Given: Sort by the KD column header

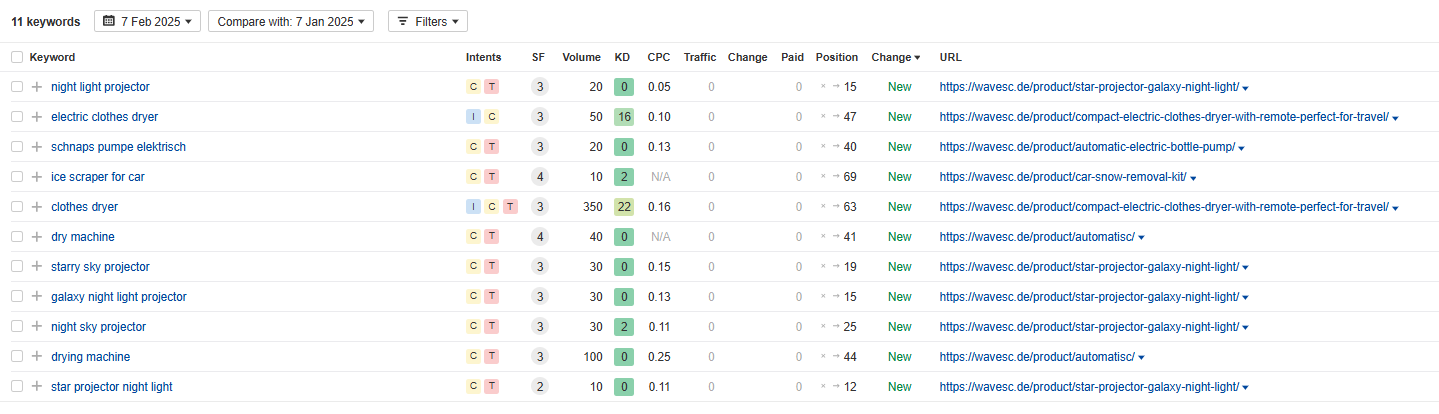Looking at the screenshot, I should click(x=623, y=57).
